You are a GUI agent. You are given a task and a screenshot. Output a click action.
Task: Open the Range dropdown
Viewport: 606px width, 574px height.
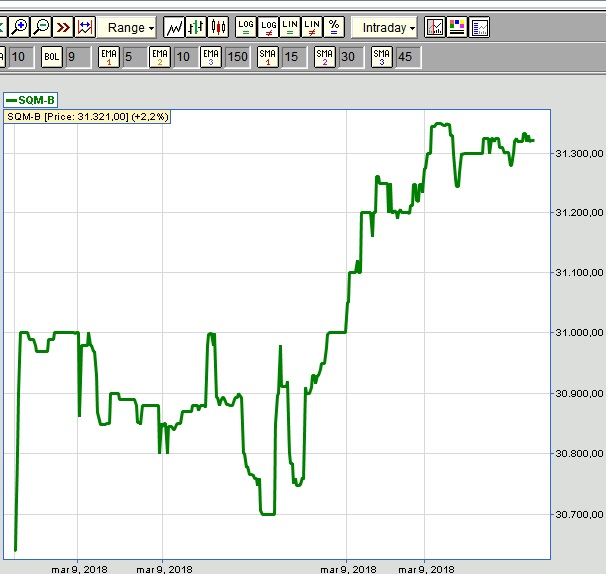[x=127, y=27]
